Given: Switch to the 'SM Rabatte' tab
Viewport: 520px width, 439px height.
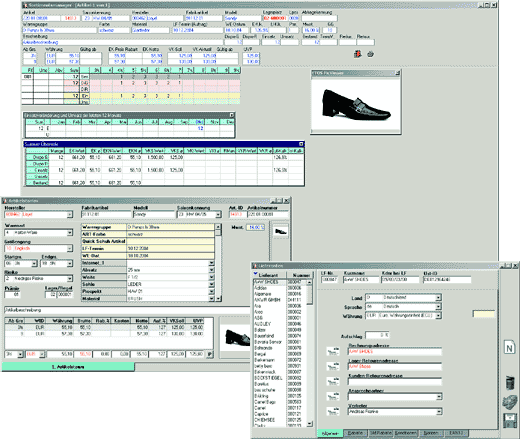Looking at the screenshot, I should pyautogui.click(x=380, y=433).
